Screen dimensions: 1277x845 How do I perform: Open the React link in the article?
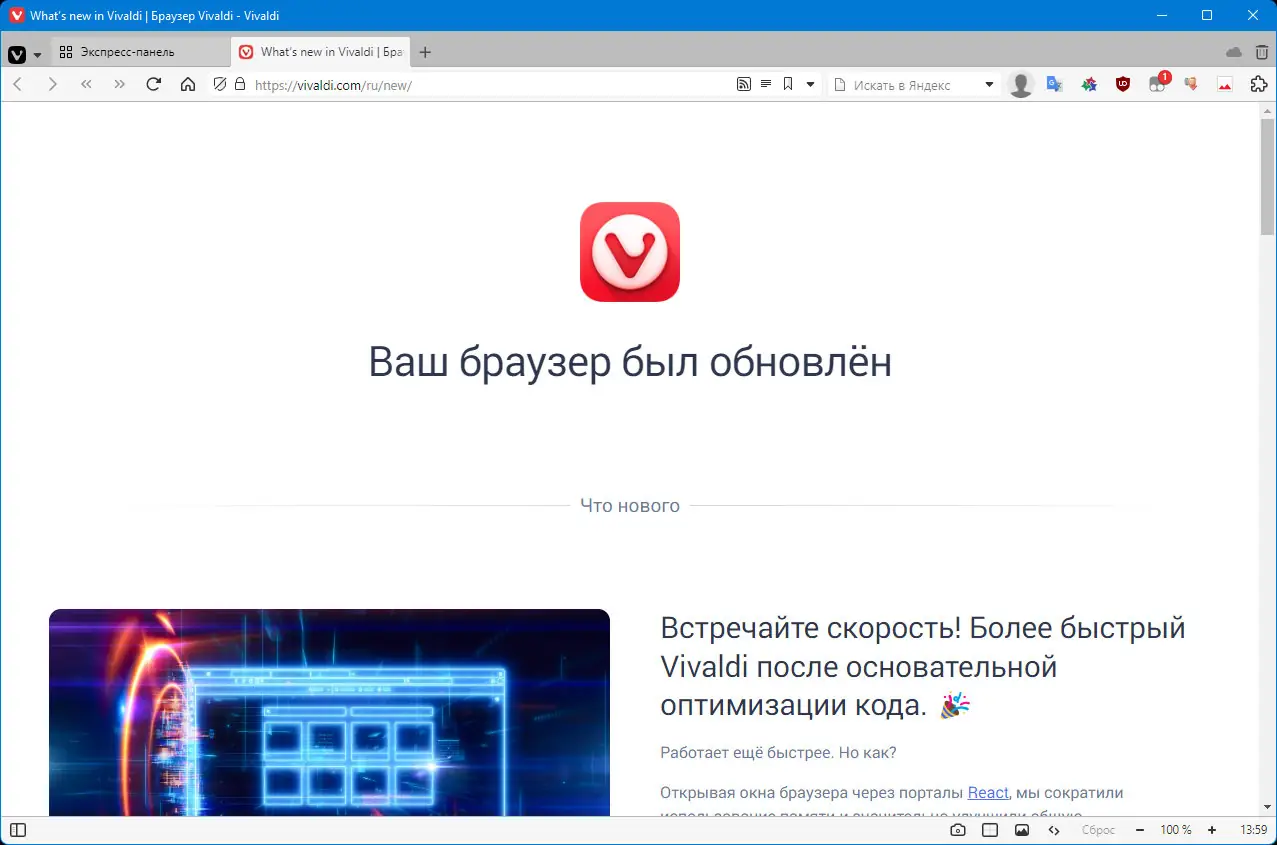click(x=987, y=792)
